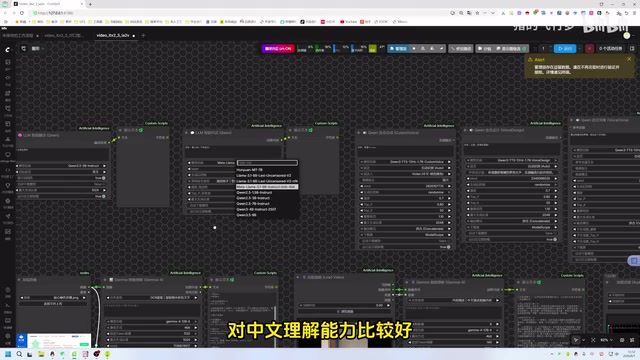Advance Qwen3-TTS CustomVoice model with right arrow
Screen dimensions: 640x360
(x=449, y=162)
